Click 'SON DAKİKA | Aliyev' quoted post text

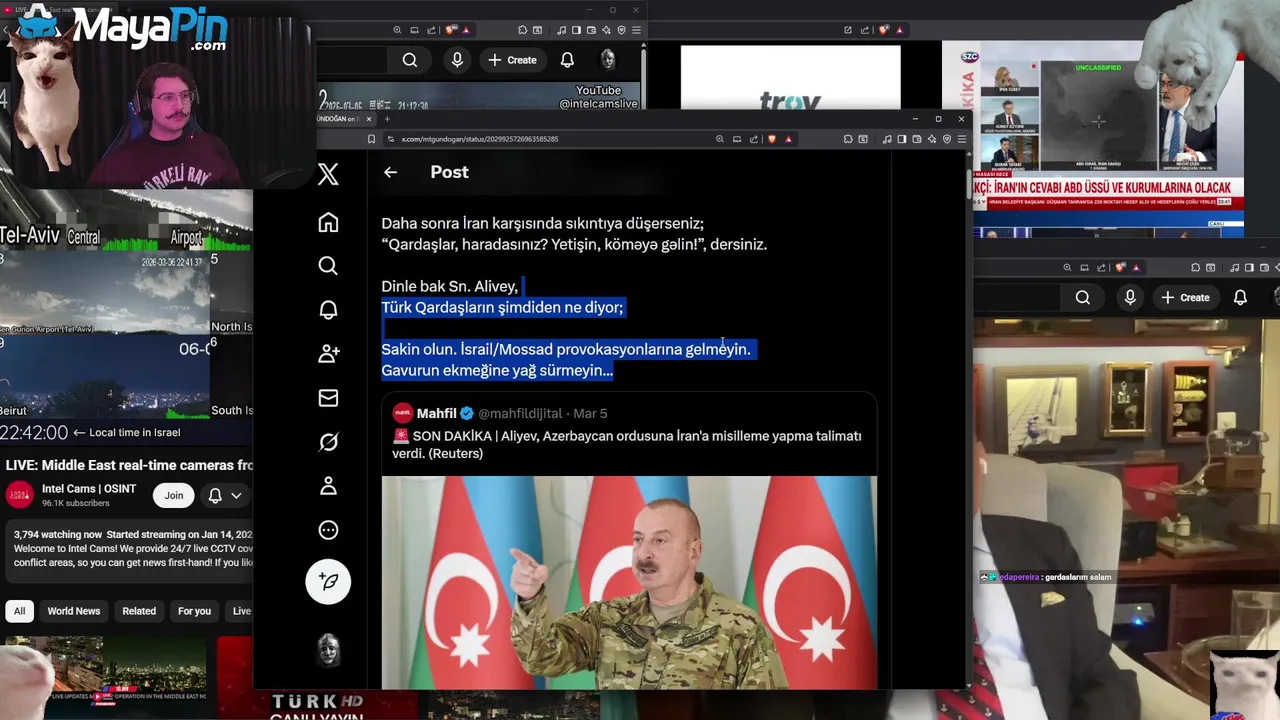click(627, 445)
